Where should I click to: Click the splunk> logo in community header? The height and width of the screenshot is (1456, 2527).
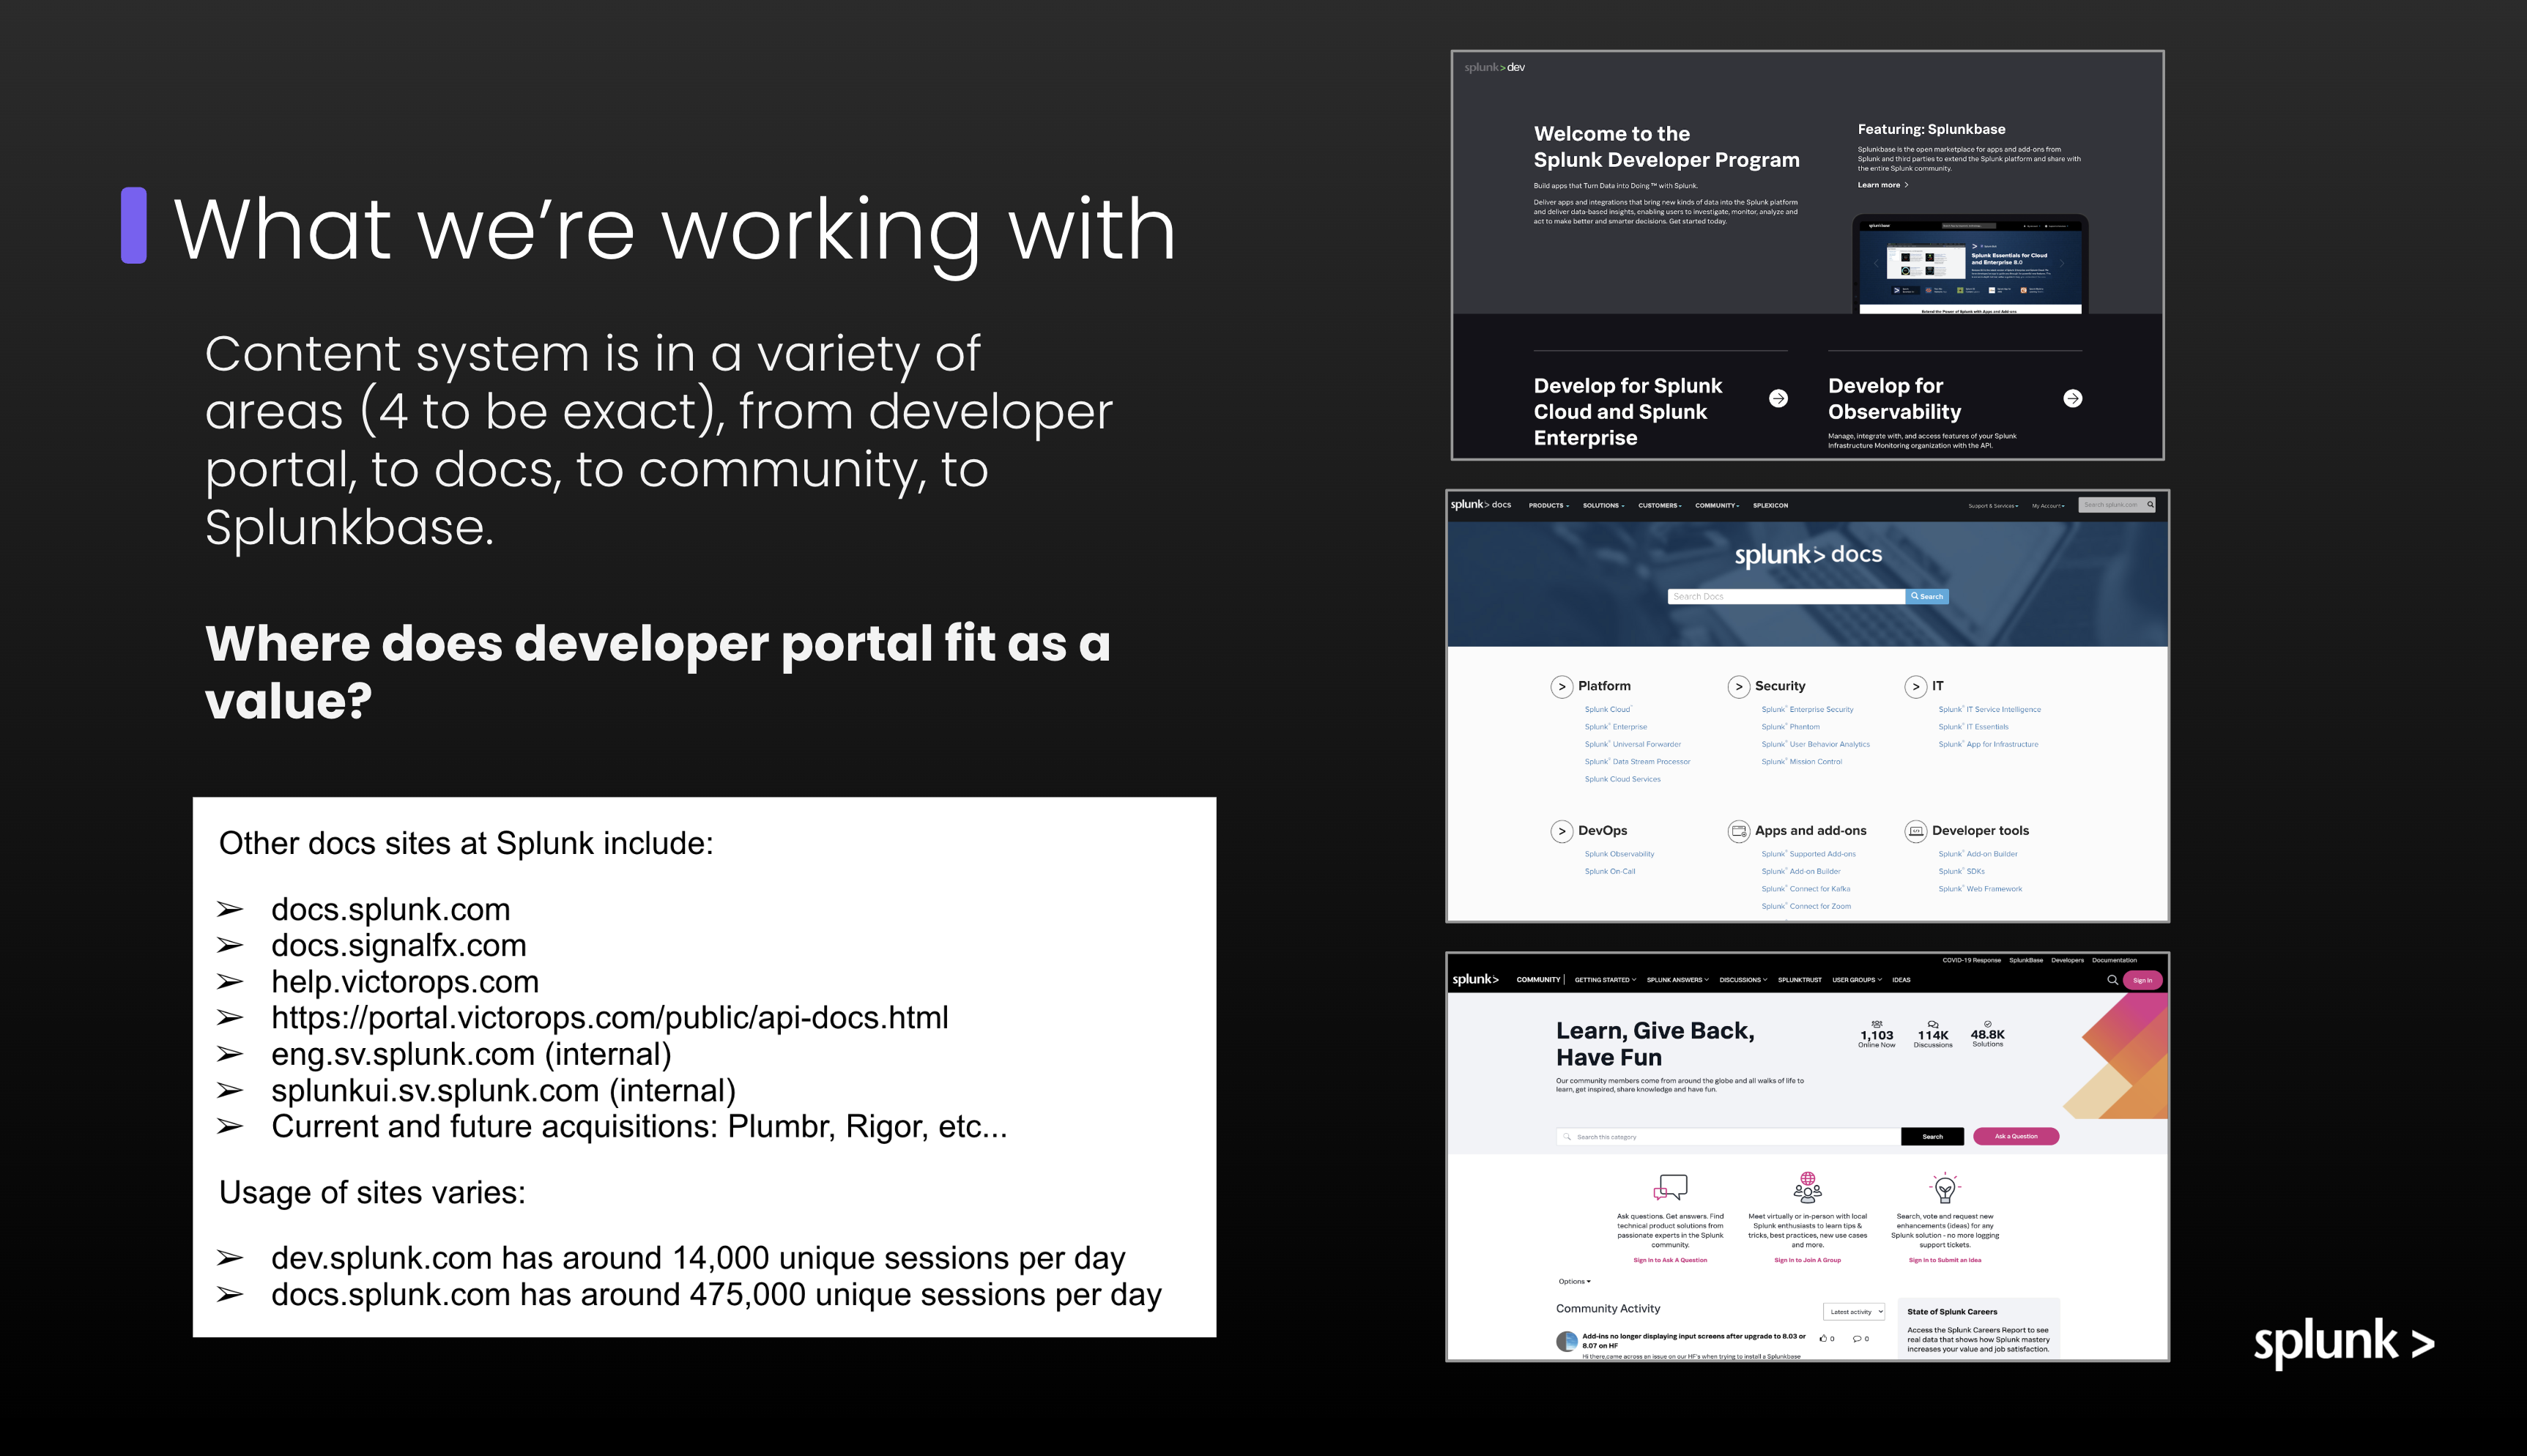click(x=1475, y=980)
